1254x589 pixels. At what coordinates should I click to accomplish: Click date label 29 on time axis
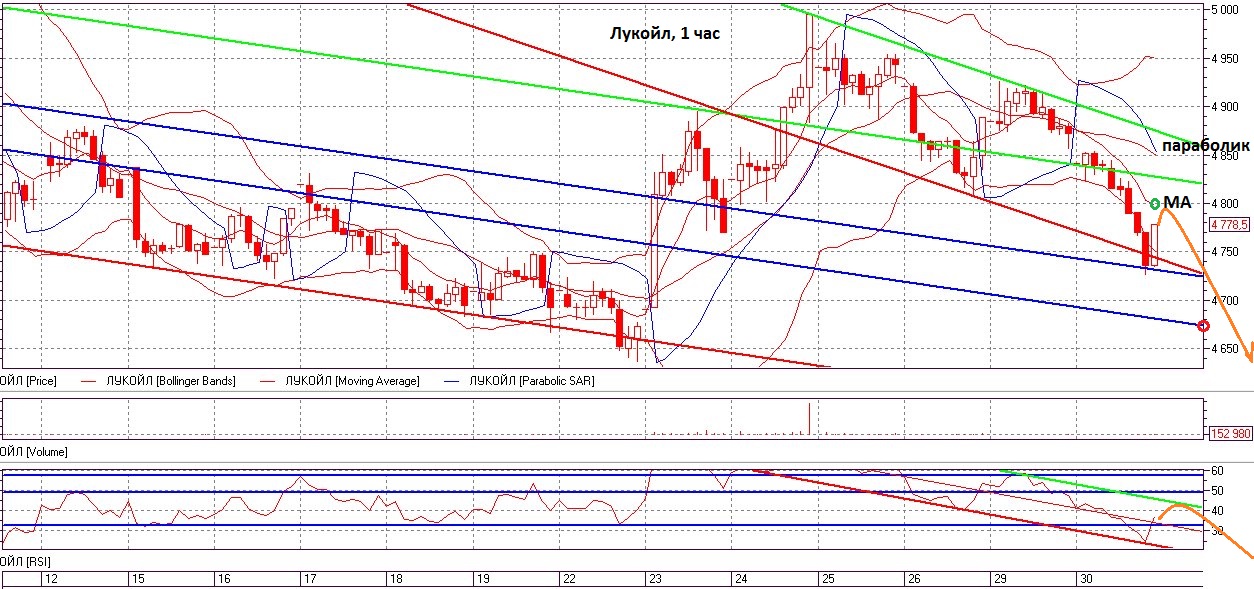[998, 579]
